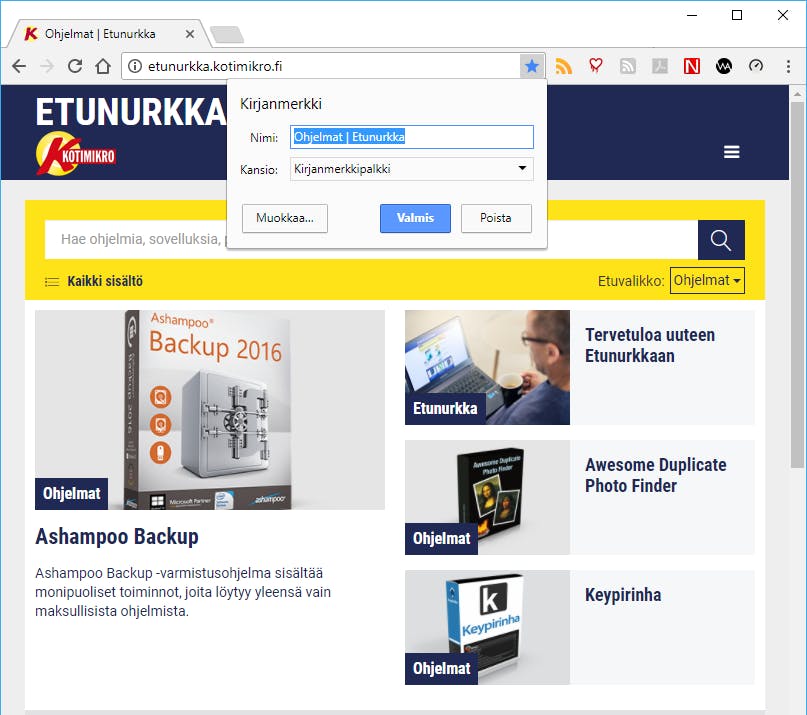Viewport: 807px width, 715px height.
Task: Minimize the browser window
Action: (692, 15)
